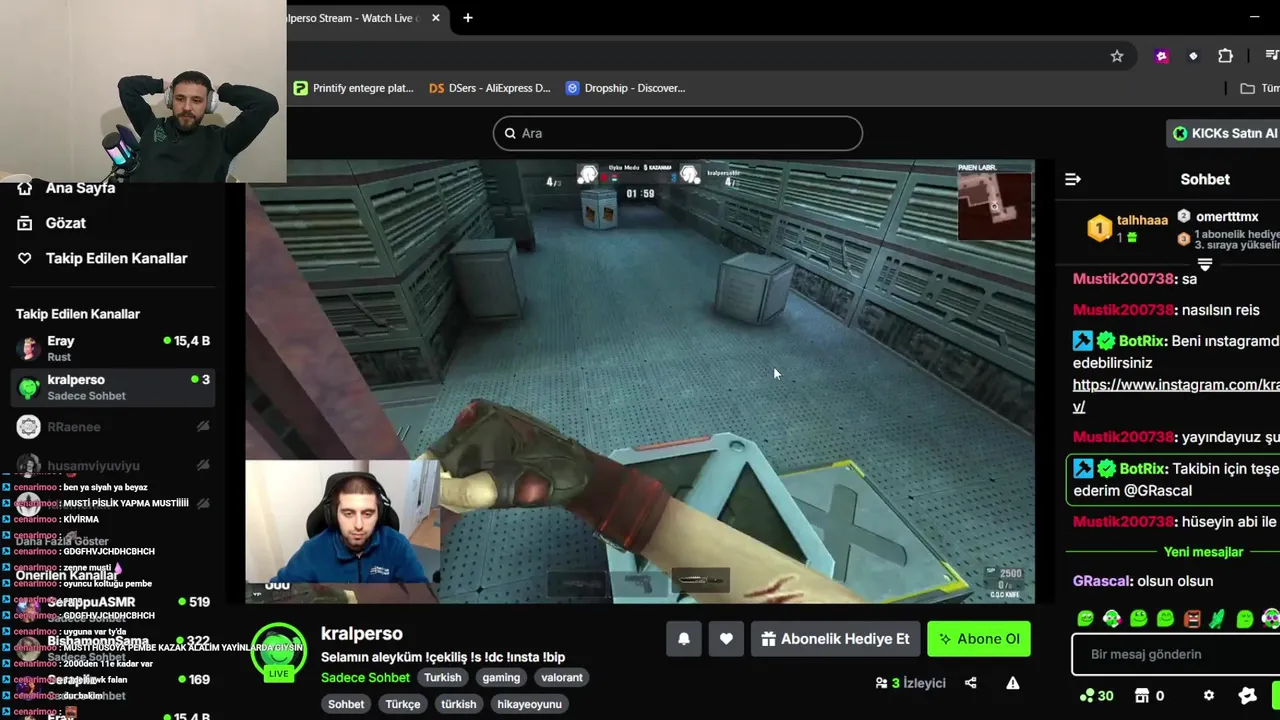Viewport: 1280px width, 720px height.
Task: Open the gift leaderboard toggle in chat header
Action: [1205, 265]
